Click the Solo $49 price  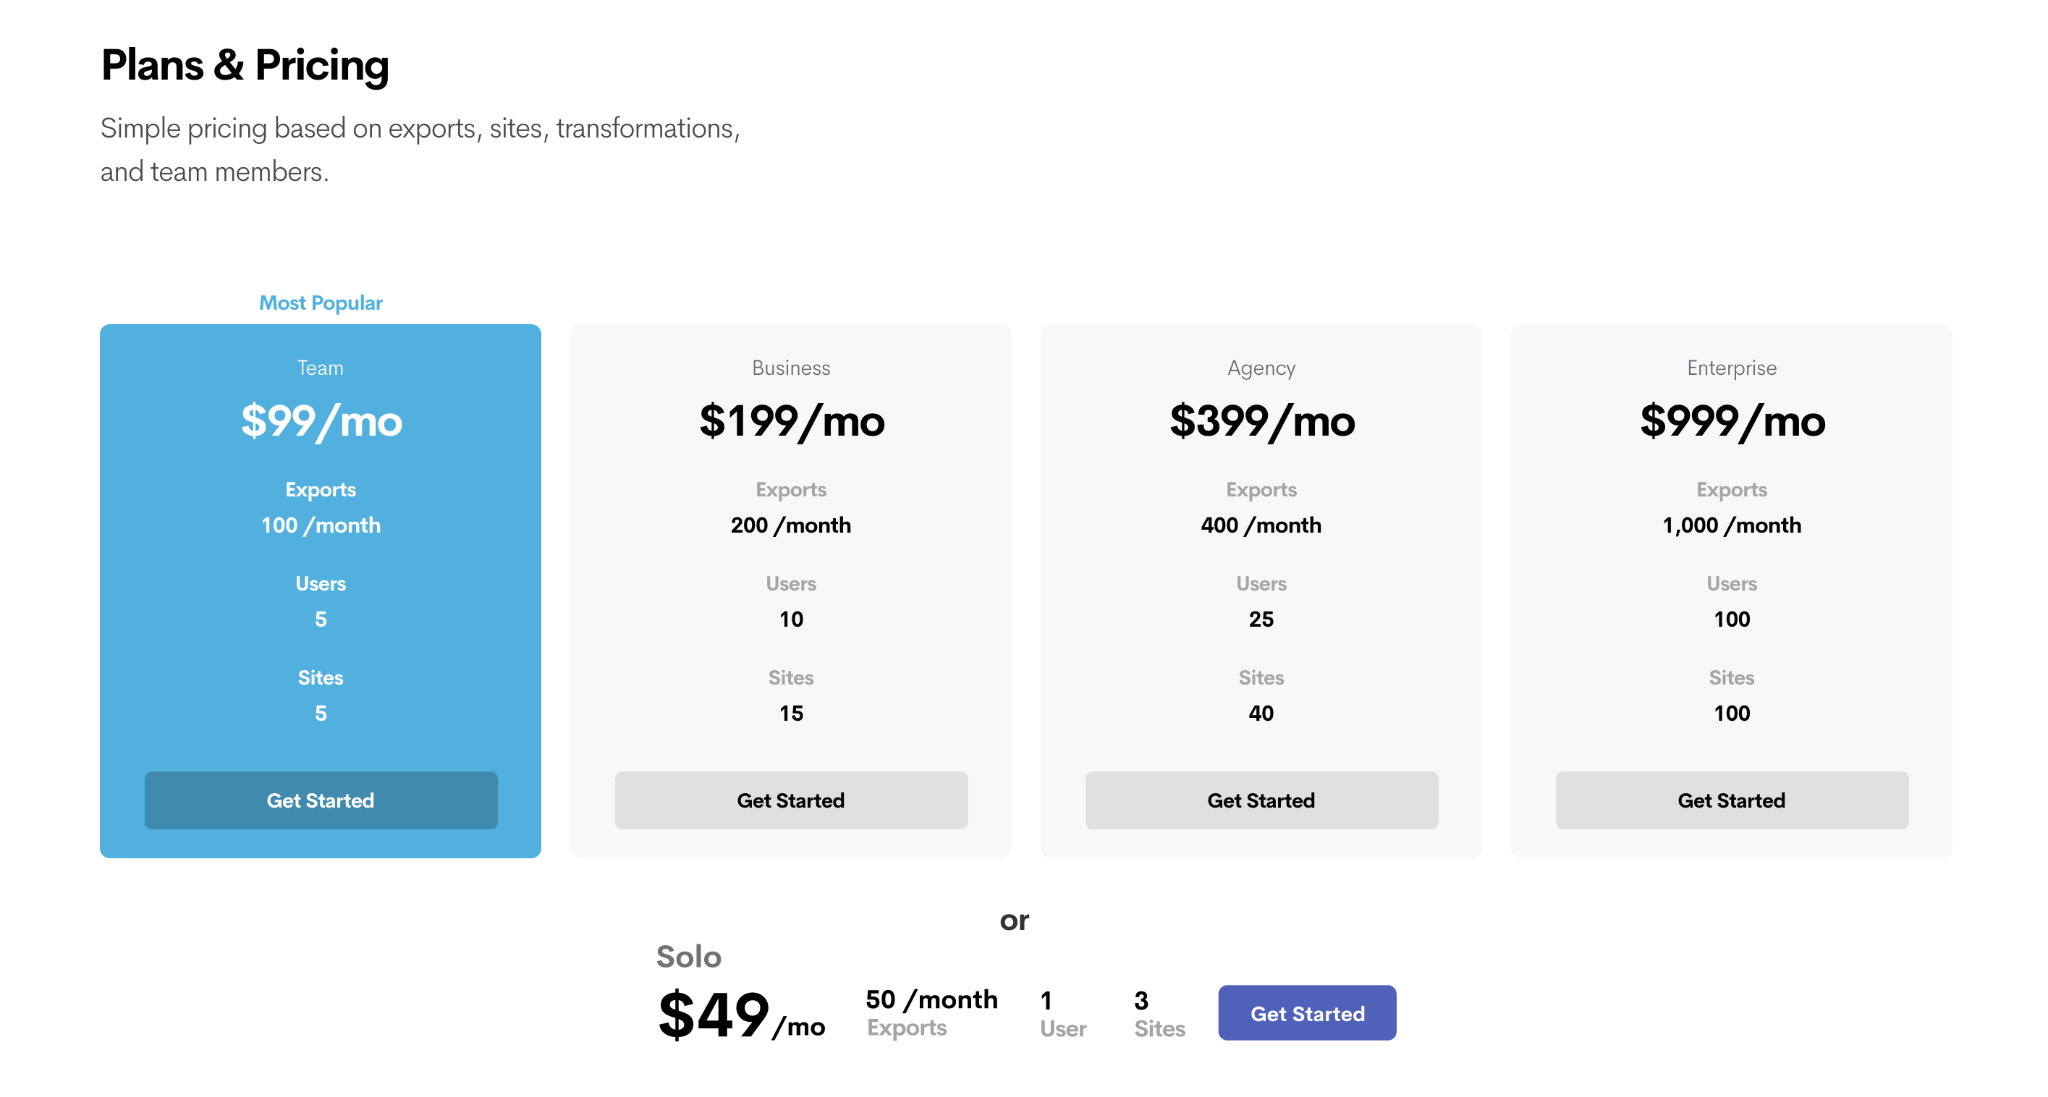714,1015
